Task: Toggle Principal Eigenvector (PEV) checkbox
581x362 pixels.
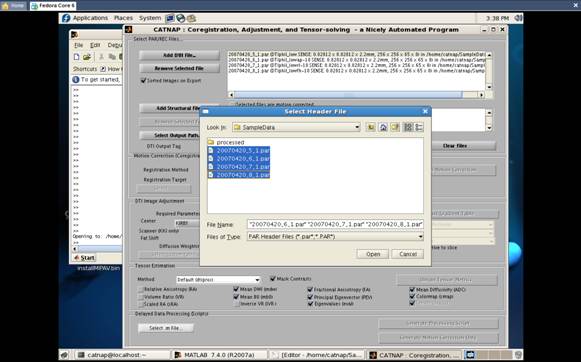Action: tap(310, 297)
